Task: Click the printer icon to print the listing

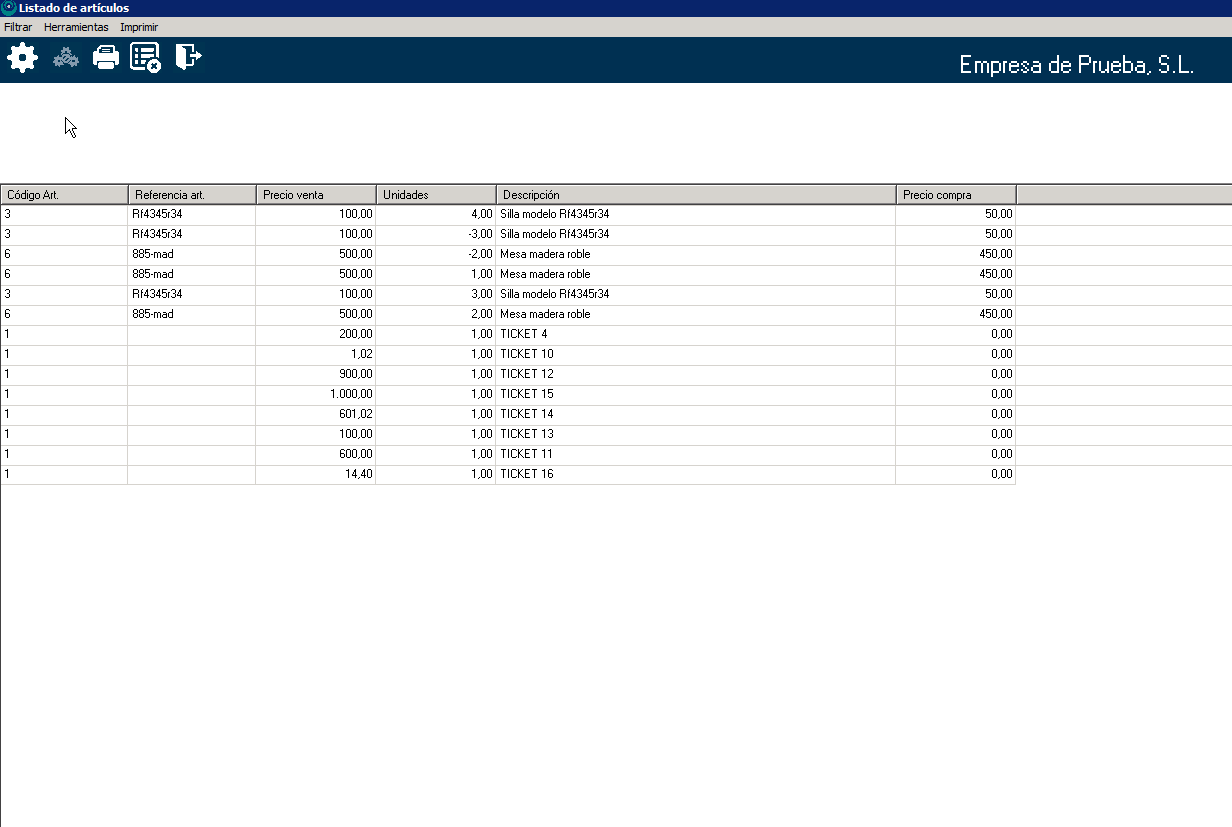Action: pyautogui.click(x=106, y=58)
